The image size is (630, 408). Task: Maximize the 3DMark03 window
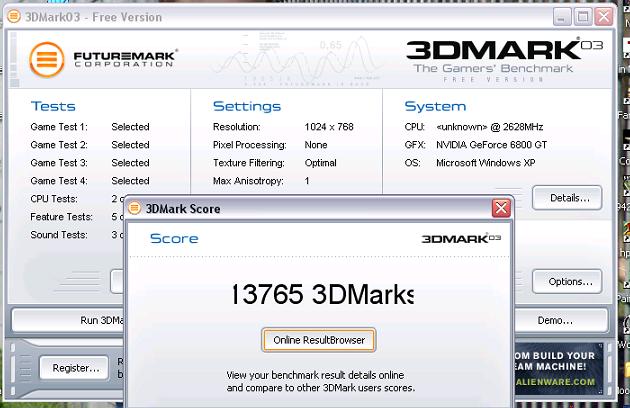(583, 17)
